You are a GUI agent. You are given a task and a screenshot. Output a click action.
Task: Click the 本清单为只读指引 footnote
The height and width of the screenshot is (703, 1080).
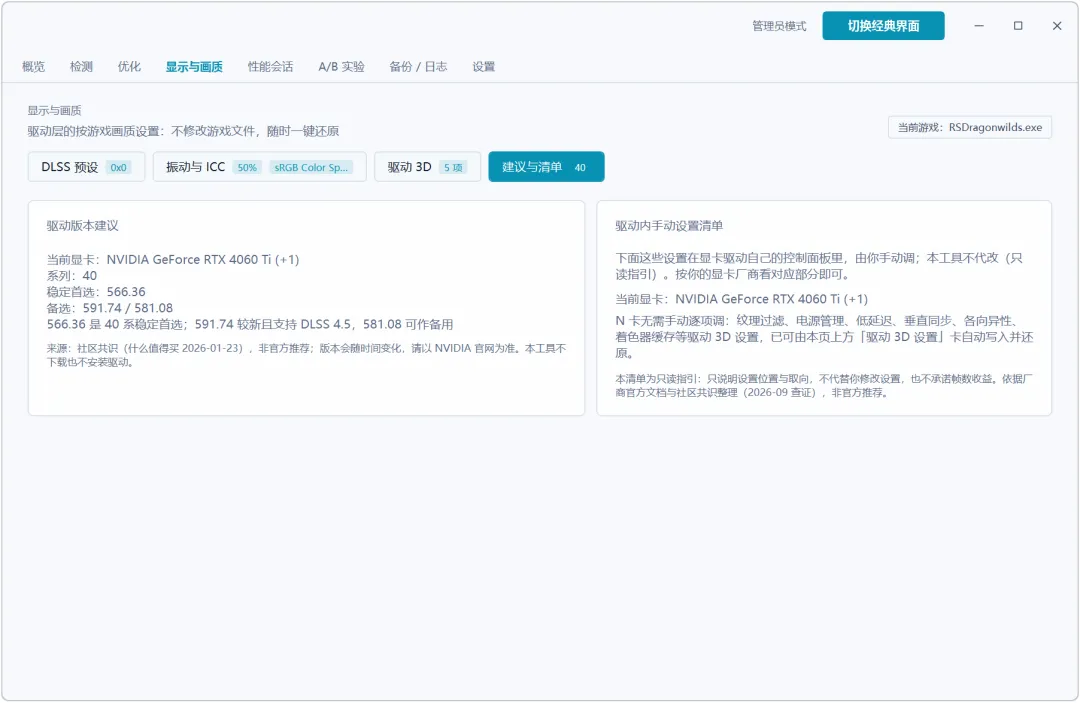click(824, 386)
